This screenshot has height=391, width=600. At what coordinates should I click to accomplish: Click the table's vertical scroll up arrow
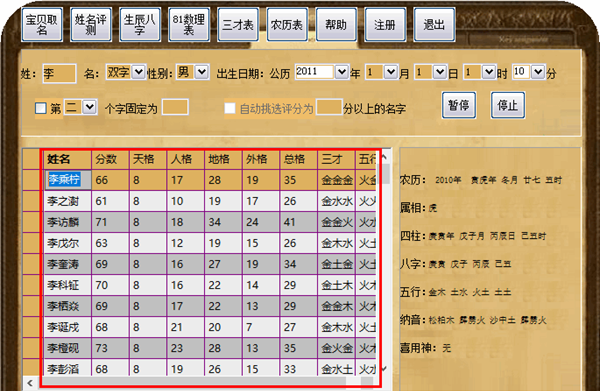coord(385,157)
